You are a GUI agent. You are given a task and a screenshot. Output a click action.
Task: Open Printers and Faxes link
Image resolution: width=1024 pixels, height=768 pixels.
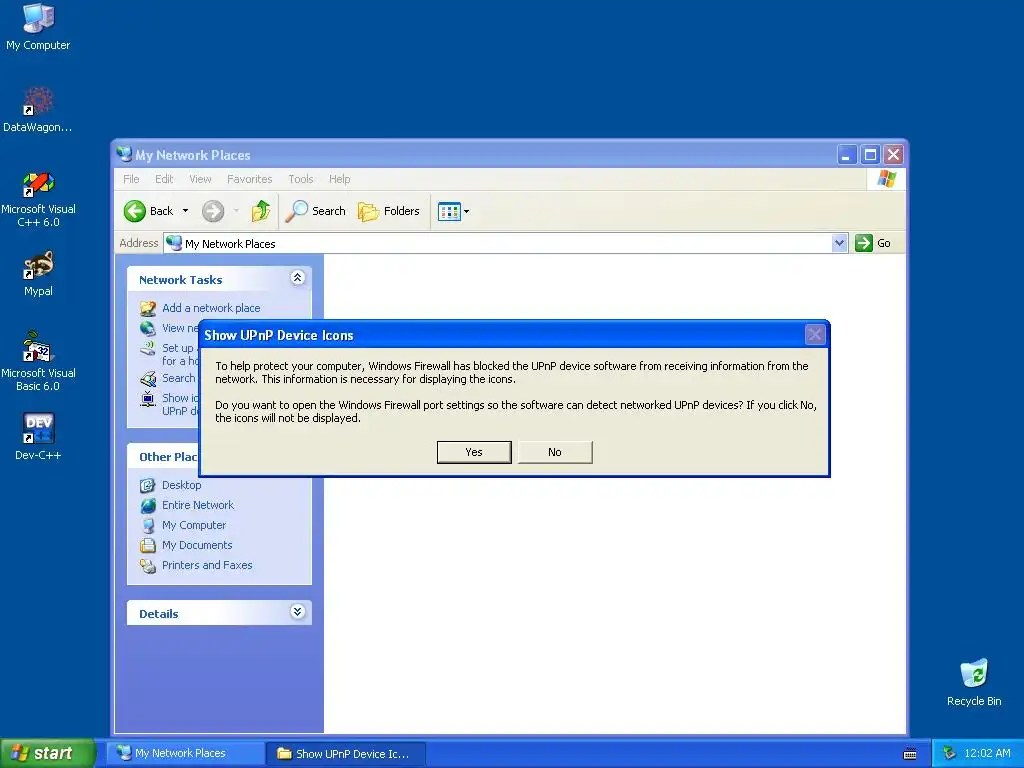click(207, 566)
